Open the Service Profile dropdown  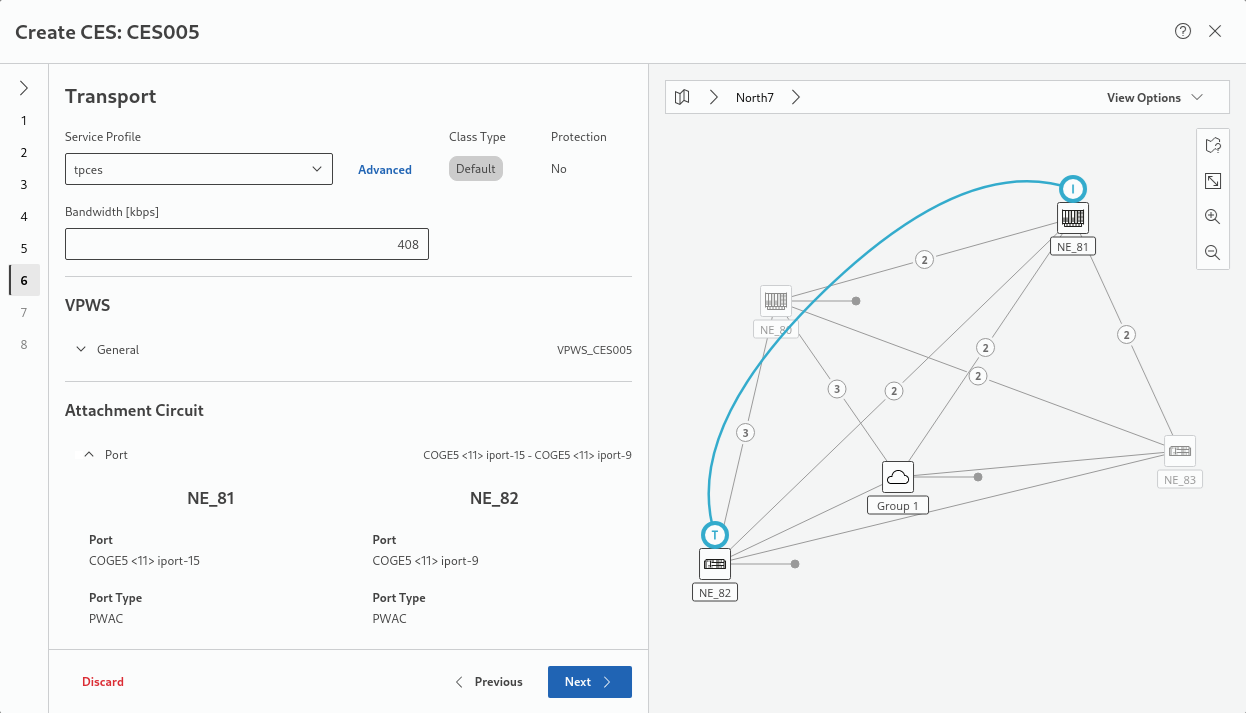click(x=198, y=169)
